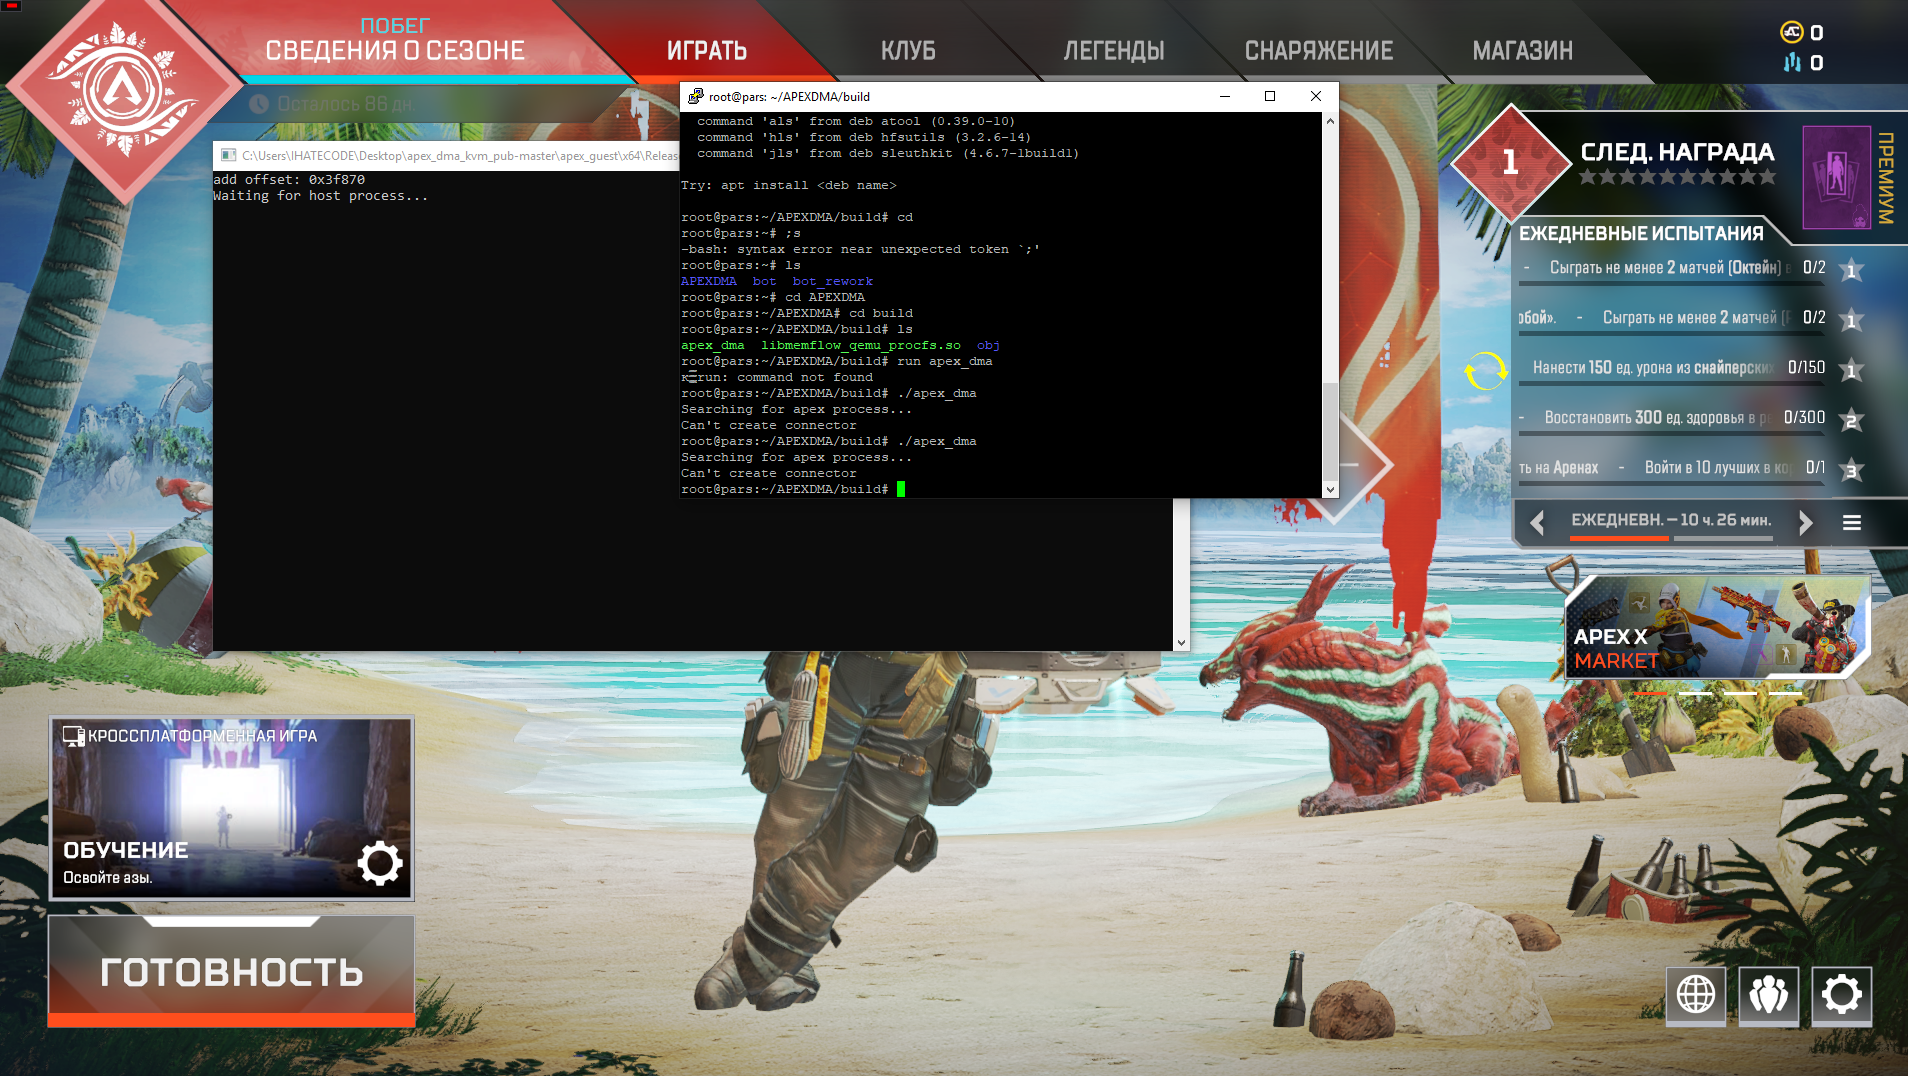Minimize the root@pars terminal window
The height and width of the screenshot is (1076, 1908).
pyautogui.click(x=1224, y=96)
